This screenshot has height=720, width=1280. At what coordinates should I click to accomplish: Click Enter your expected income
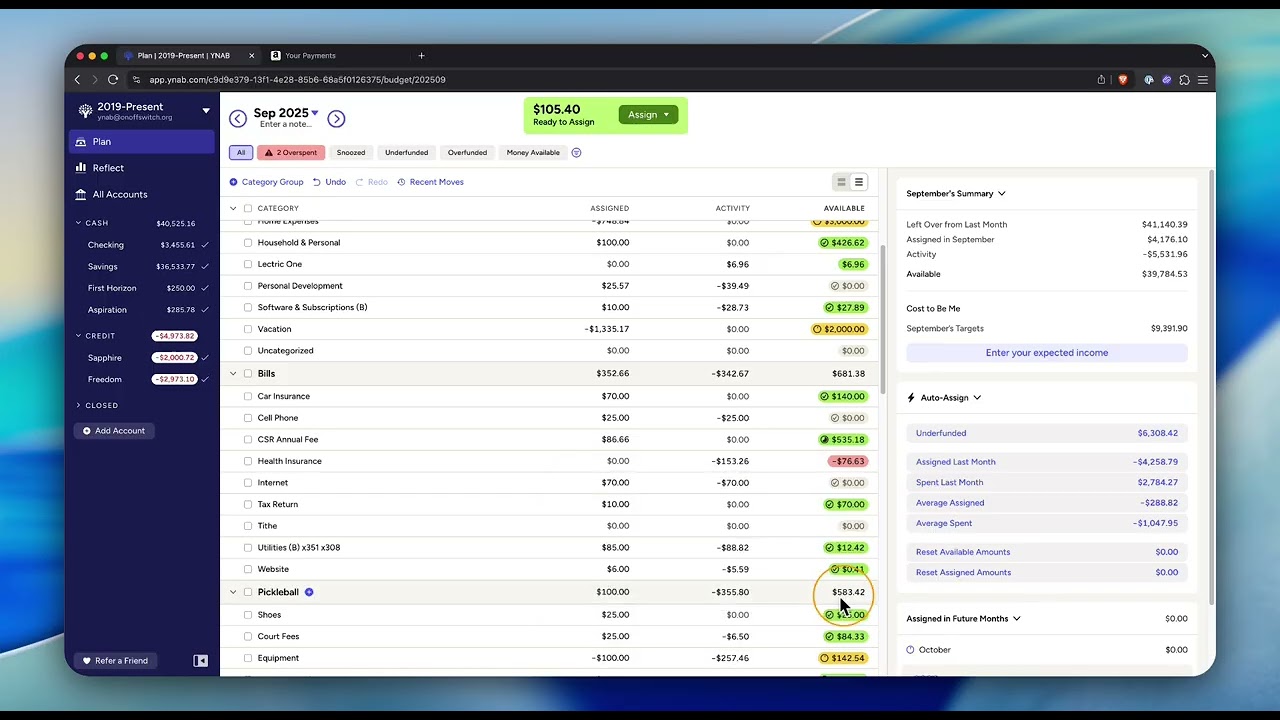tap(1047, 353)
